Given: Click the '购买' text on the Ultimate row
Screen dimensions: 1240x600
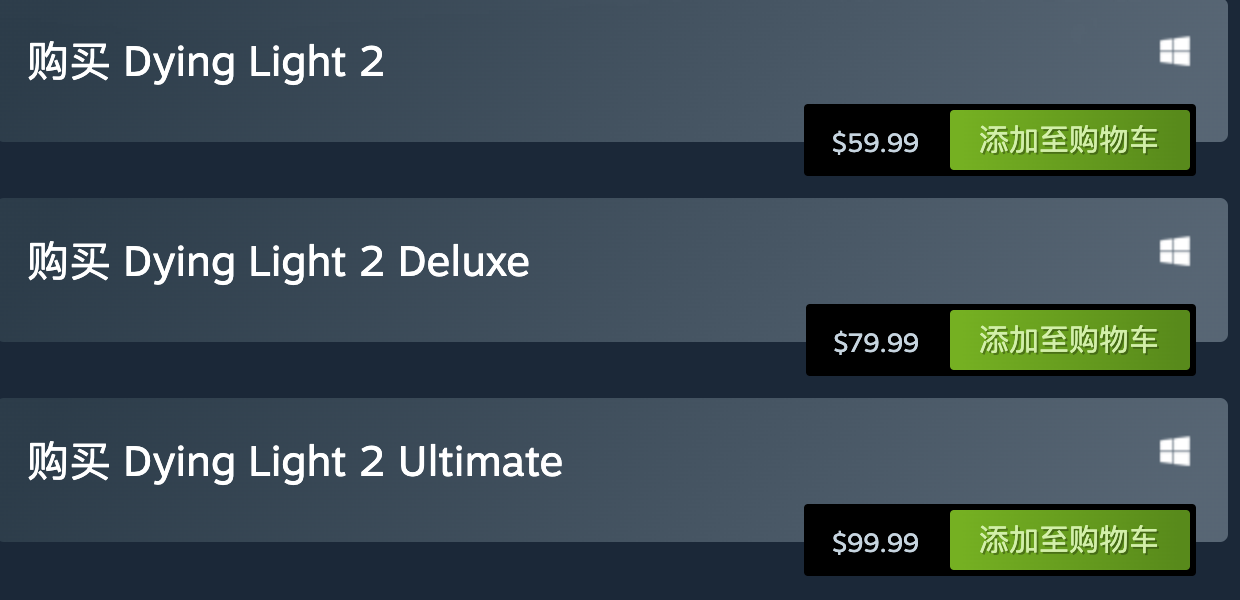Looking at the screenshot, I should point(68,462).
